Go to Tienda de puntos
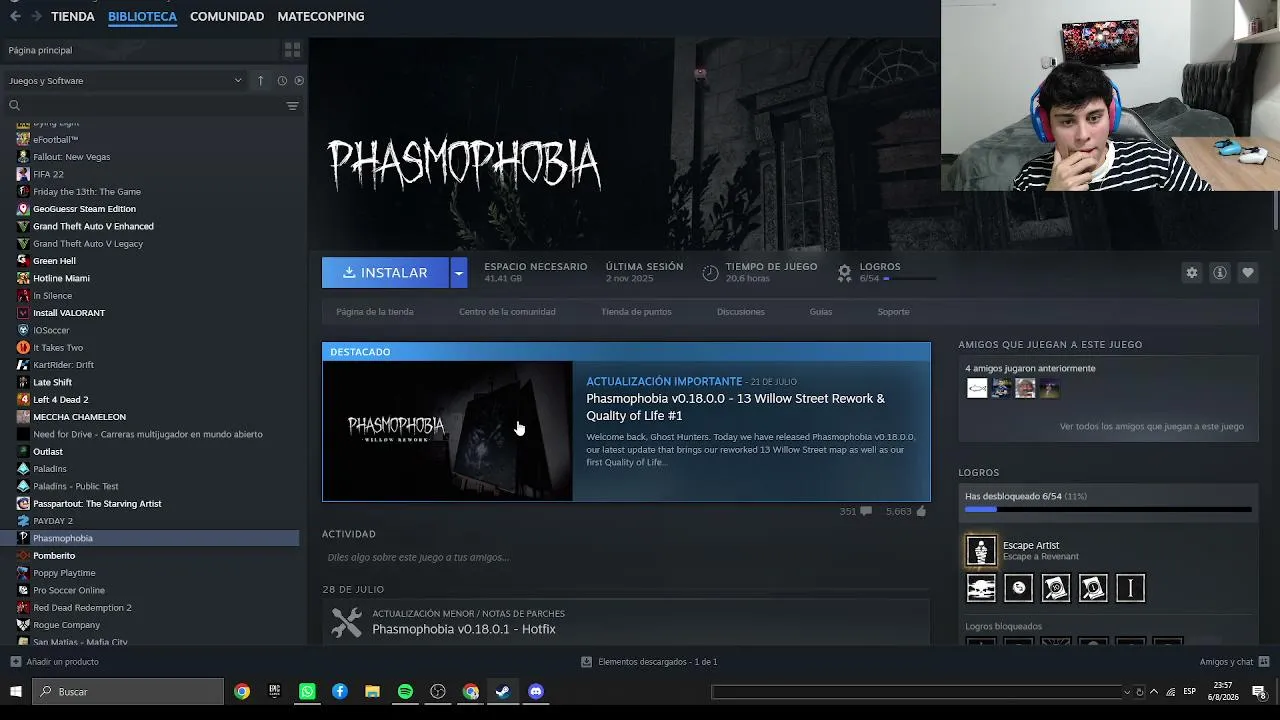Viewport: 1280px width, 720px height. (636, 312)
